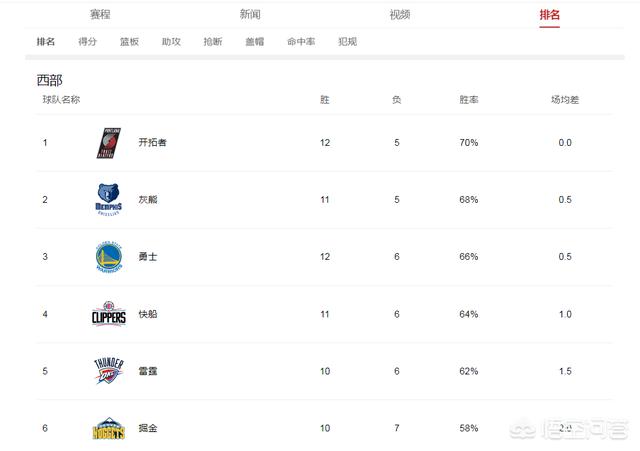Open the 视频 video tab
This screenshot has height=451, width=640.
400,15
